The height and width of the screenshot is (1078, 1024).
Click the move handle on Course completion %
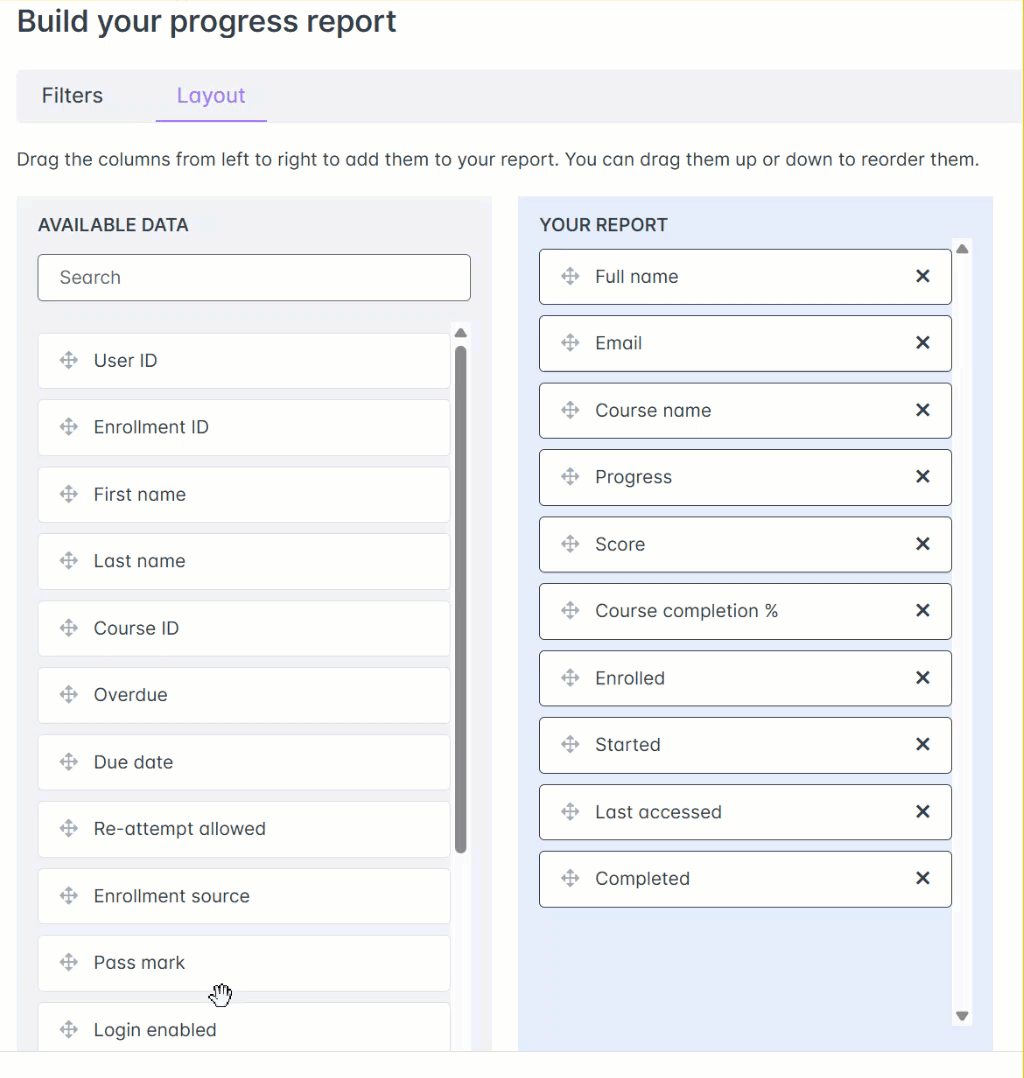(x=570, y=611)
